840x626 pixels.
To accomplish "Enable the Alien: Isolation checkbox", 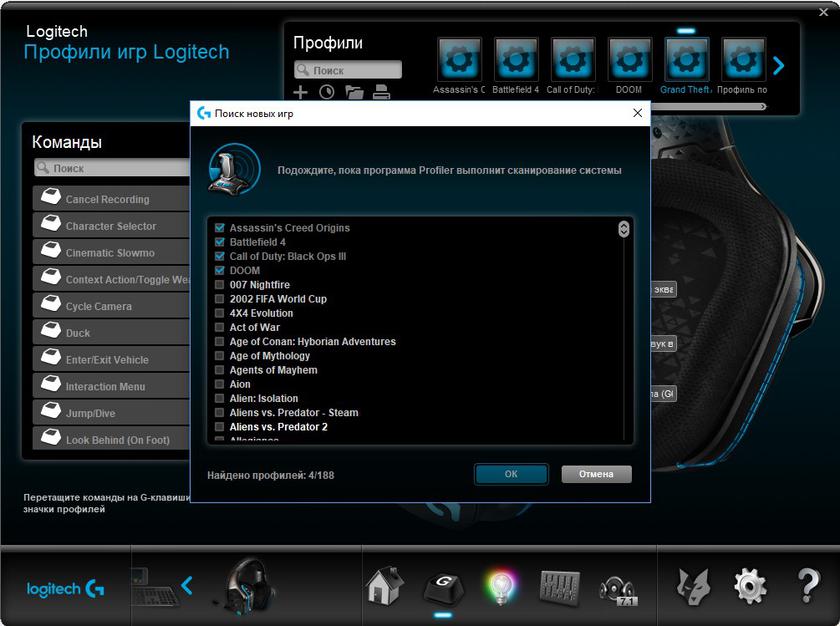I will point(220,398).
